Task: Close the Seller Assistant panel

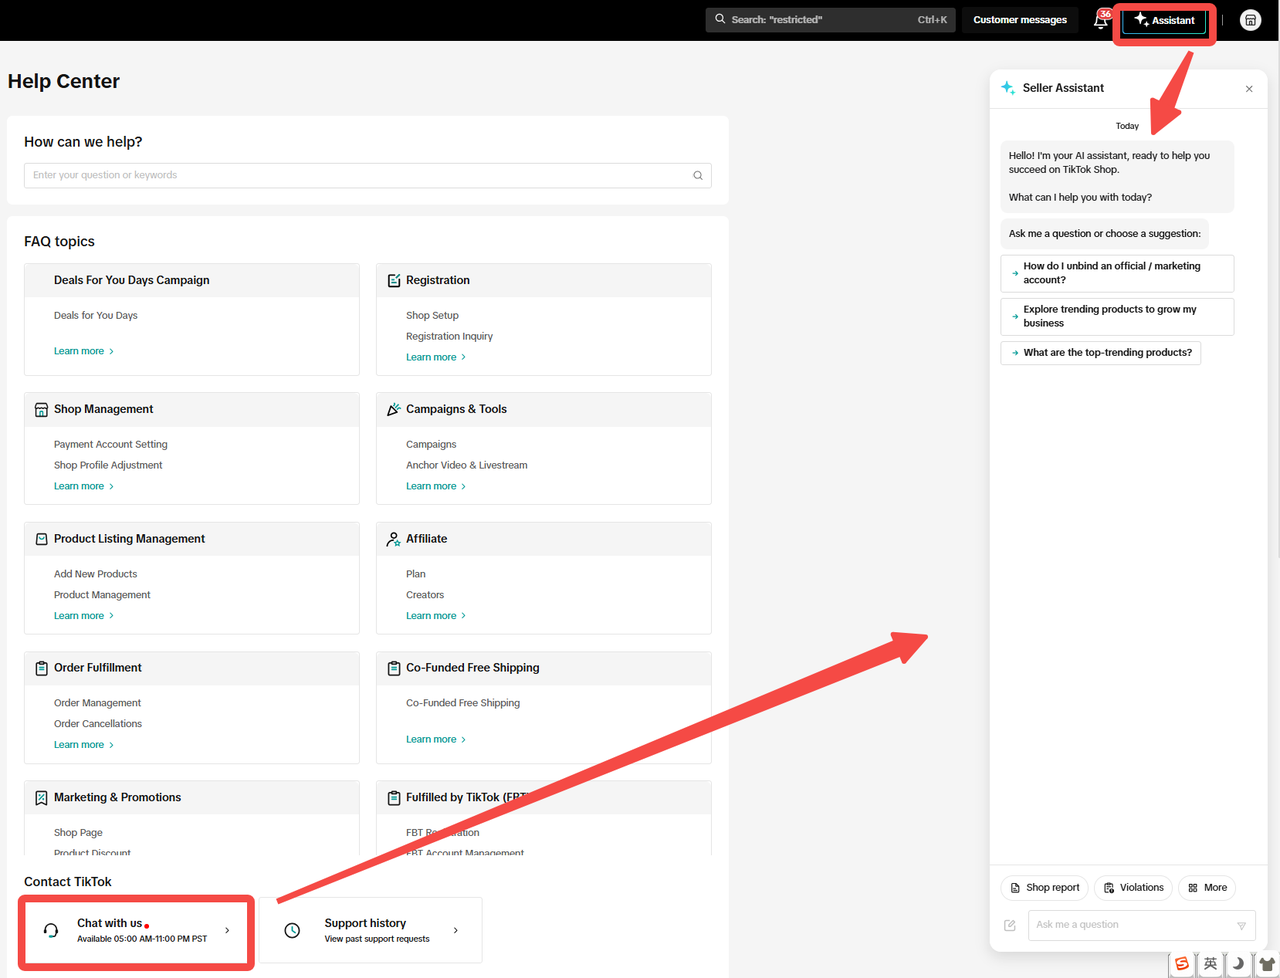Action: (1249, 89)
